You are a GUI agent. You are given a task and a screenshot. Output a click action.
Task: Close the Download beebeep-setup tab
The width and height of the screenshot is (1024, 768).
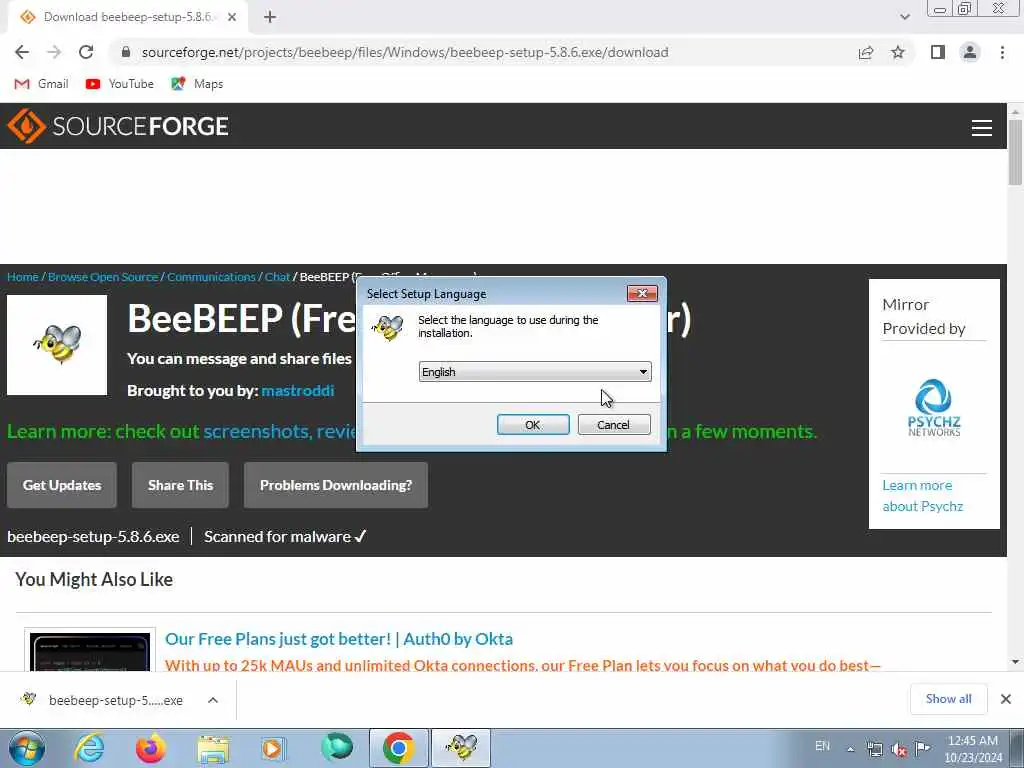click(232, 18)
